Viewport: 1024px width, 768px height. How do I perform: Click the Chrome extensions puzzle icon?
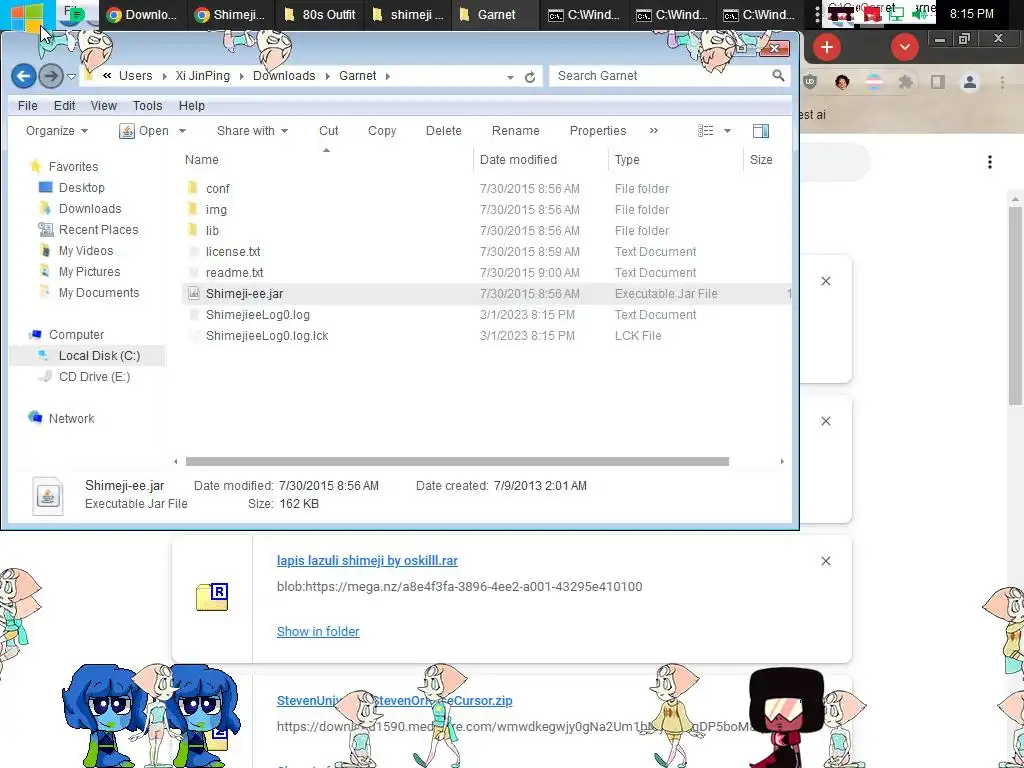(906, 82)
